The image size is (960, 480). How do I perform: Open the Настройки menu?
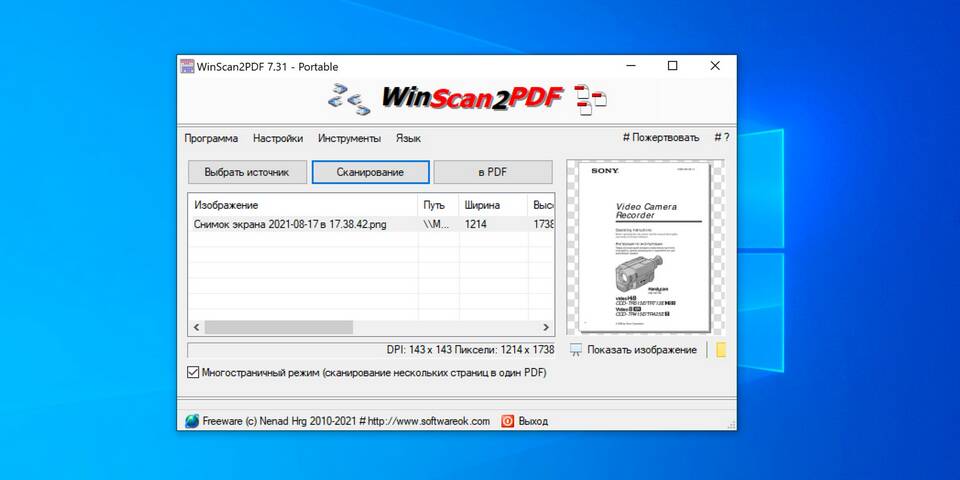pos(278,138)
